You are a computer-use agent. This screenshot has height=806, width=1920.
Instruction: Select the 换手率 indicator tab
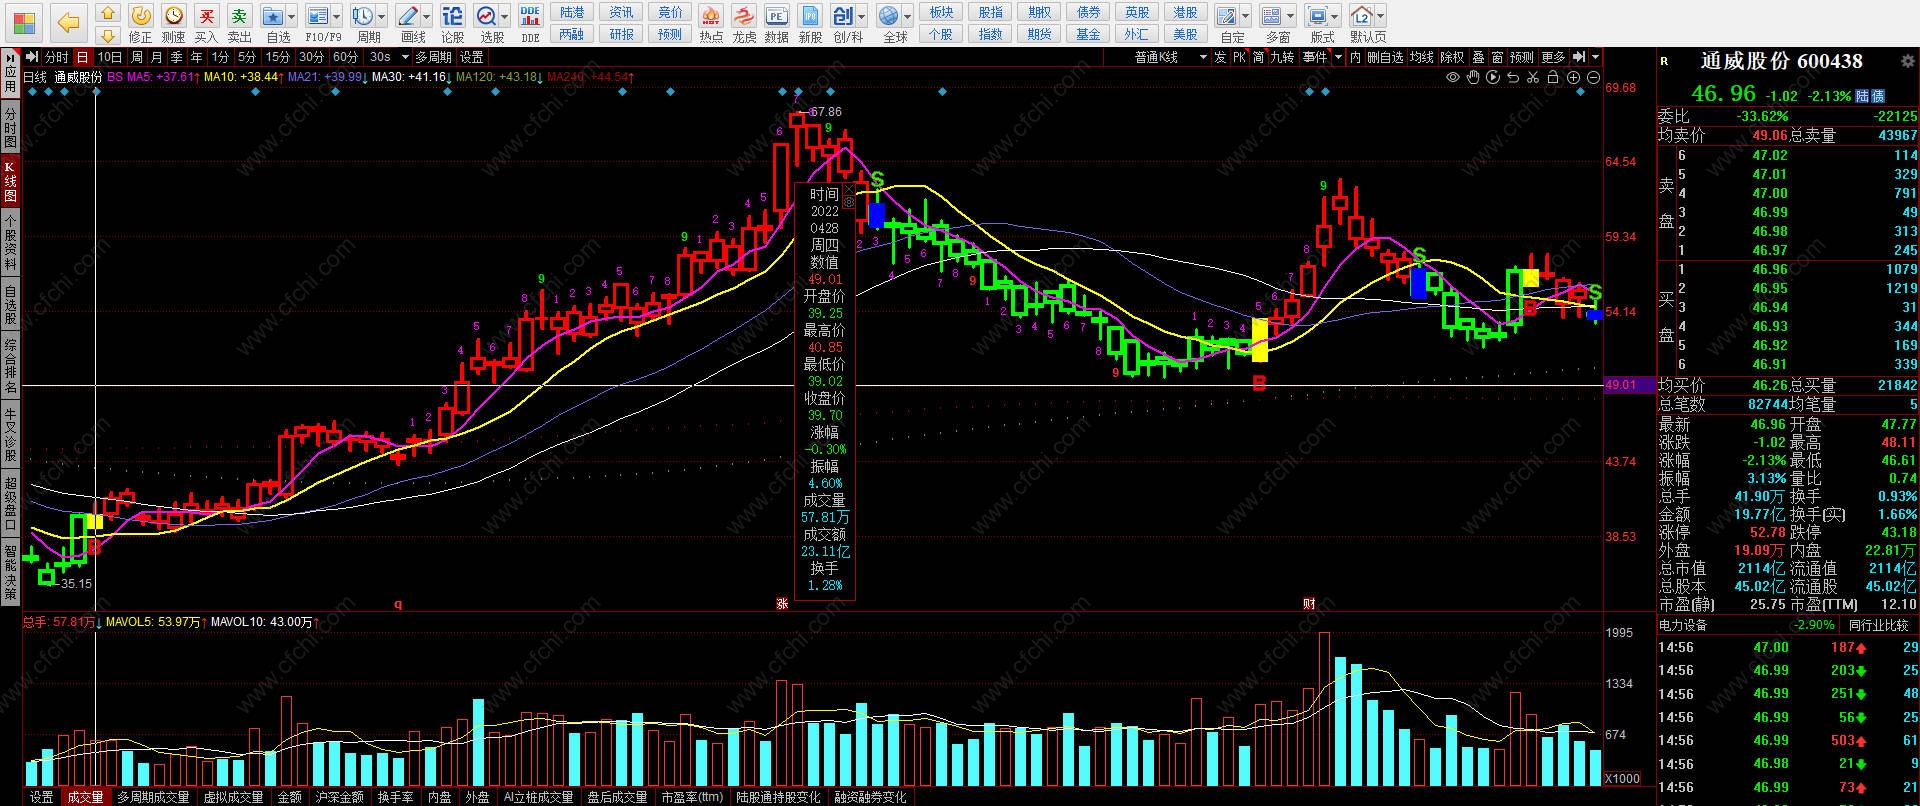(395, 797)
